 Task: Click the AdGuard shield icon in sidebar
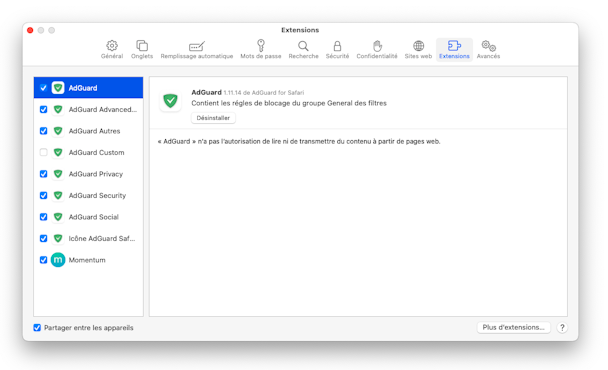pos(58,88)
